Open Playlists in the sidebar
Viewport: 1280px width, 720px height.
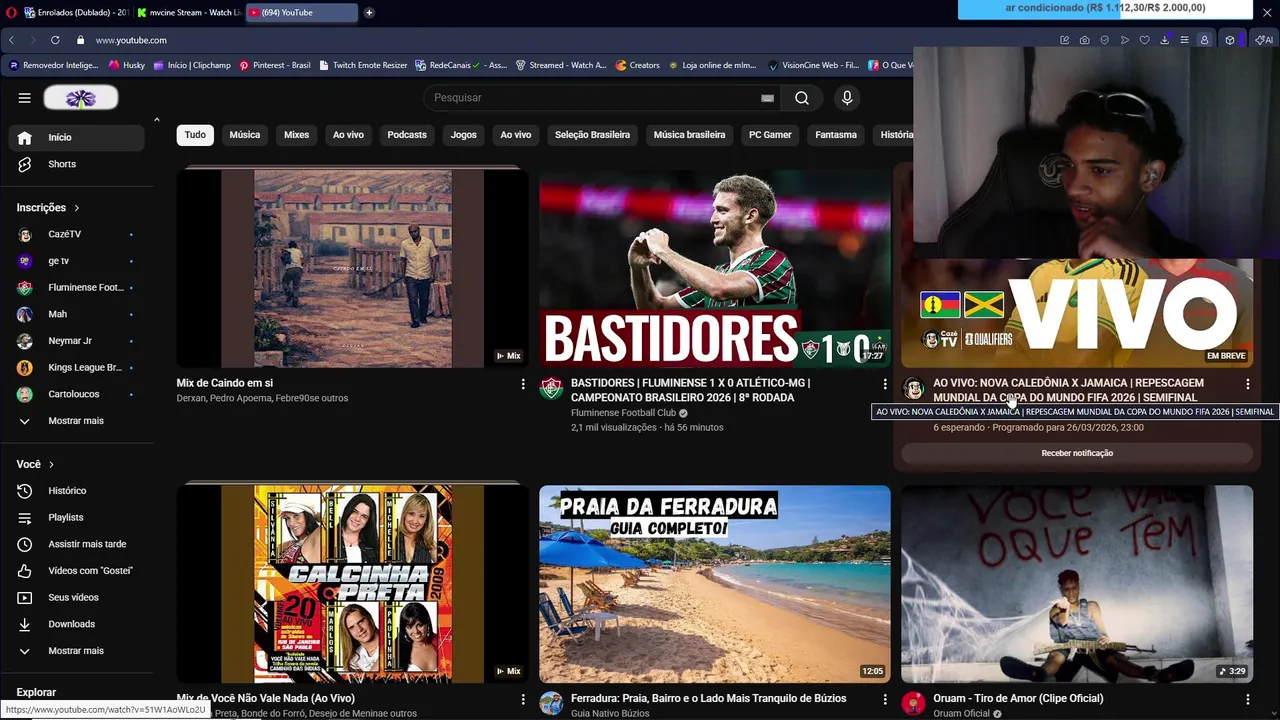[77, 518]
